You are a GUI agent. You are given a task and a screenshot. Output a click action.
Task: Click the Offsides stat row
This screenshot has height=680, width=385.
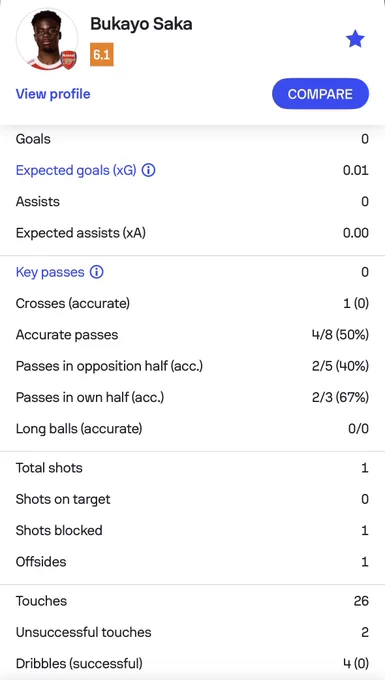pyautogui.click(x=192, y=562)
